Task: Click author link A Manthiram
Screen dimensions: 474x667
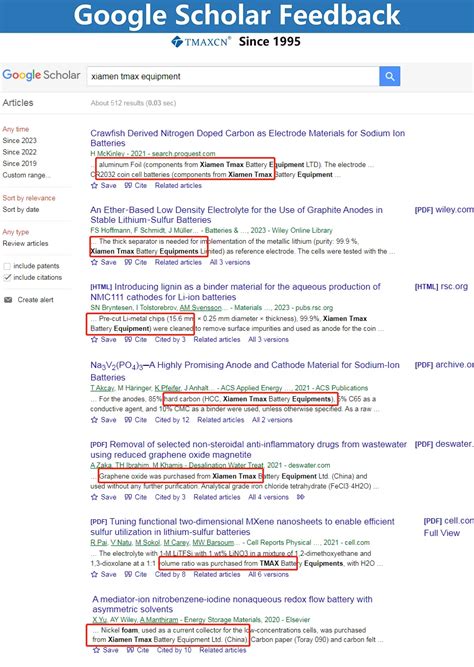Action: (158, 620)
